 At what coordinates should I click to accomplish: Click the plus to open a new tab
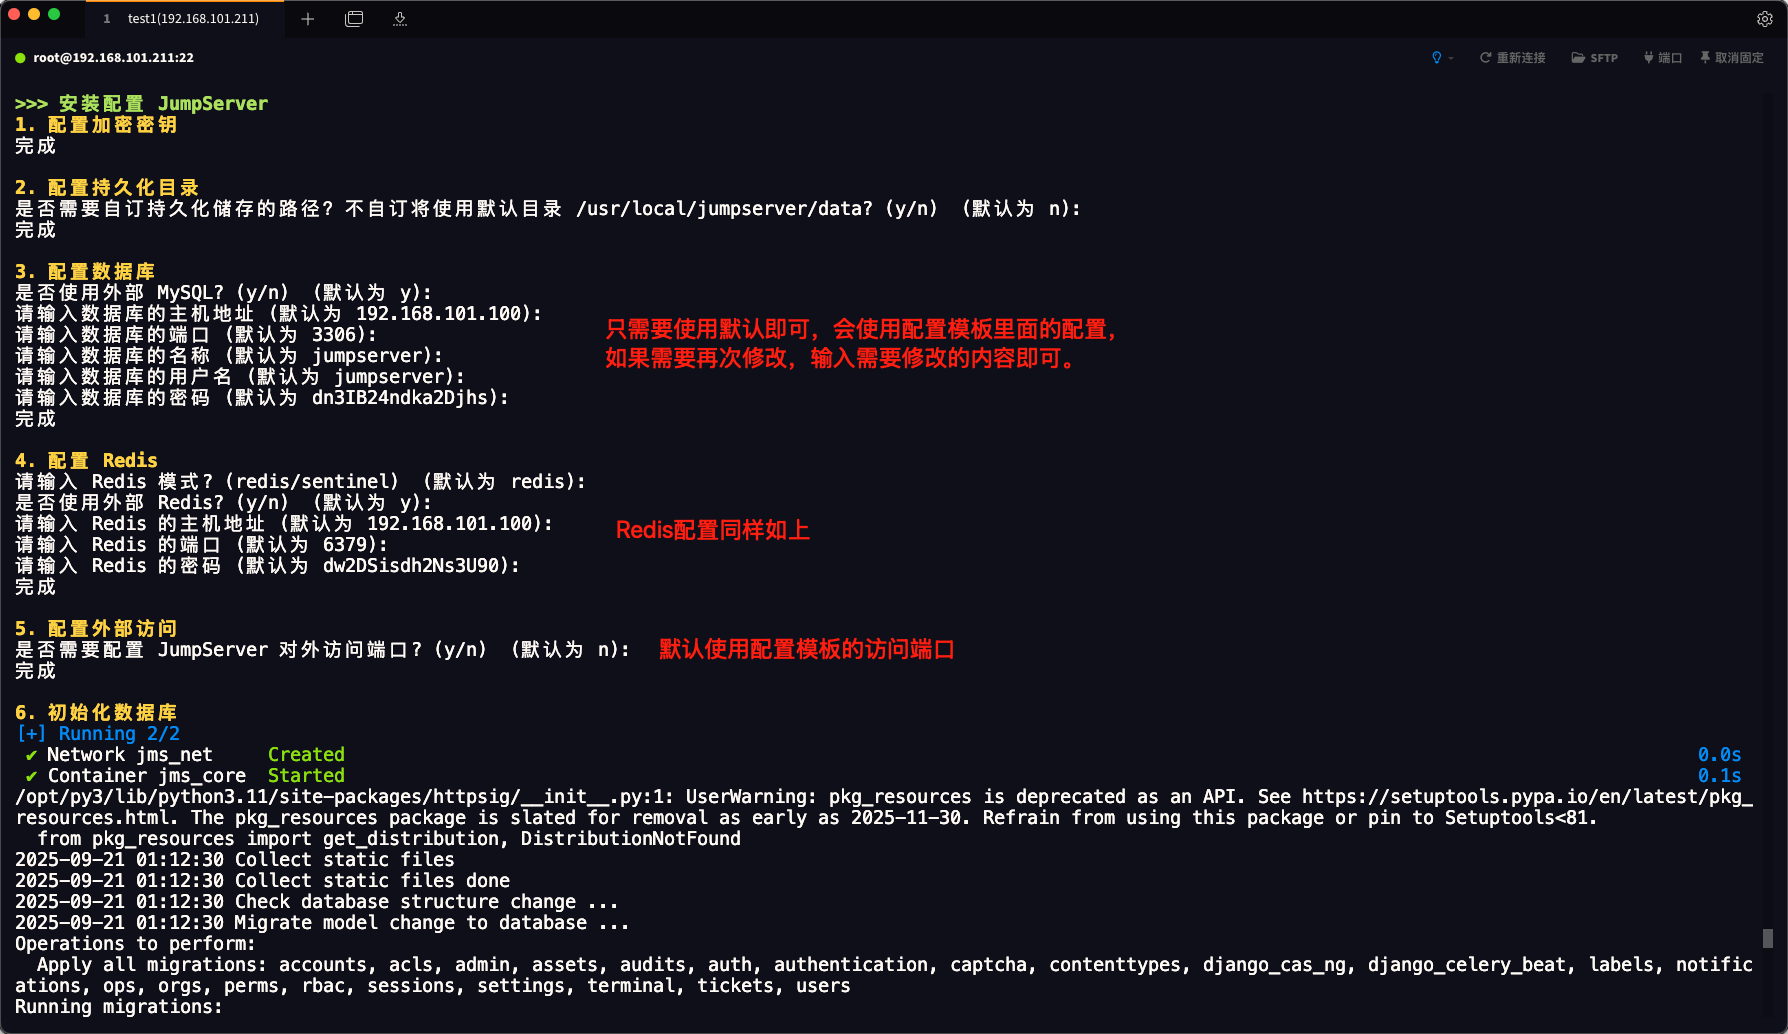pyautogui.click(x=307, y=18)
